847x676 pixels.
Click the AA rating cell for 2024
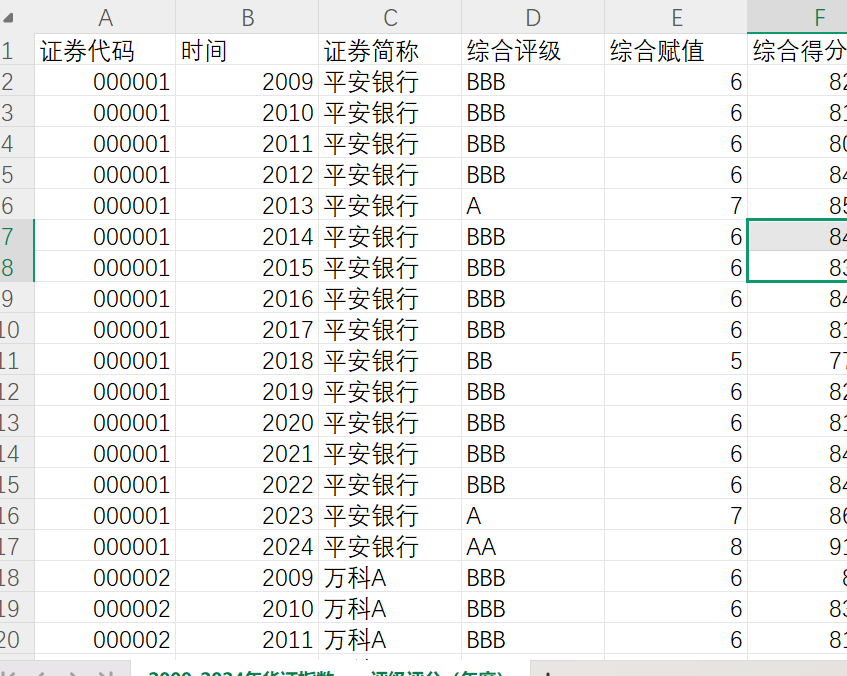(x=532, y=546)
